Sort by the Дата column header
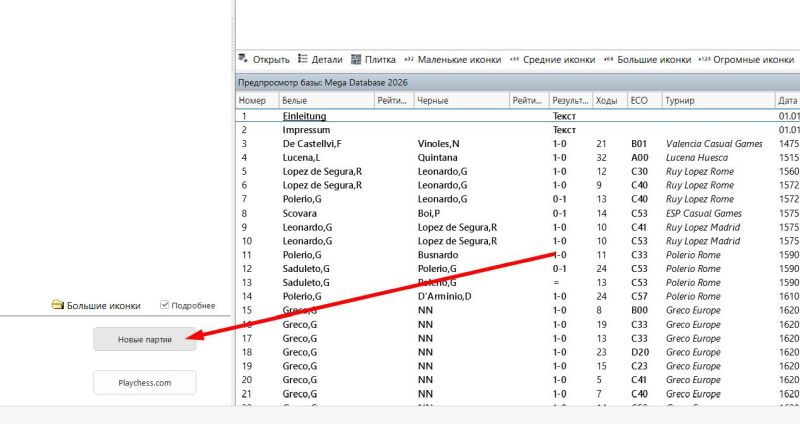This screenshot has height=424, width=800. [787, 101]
